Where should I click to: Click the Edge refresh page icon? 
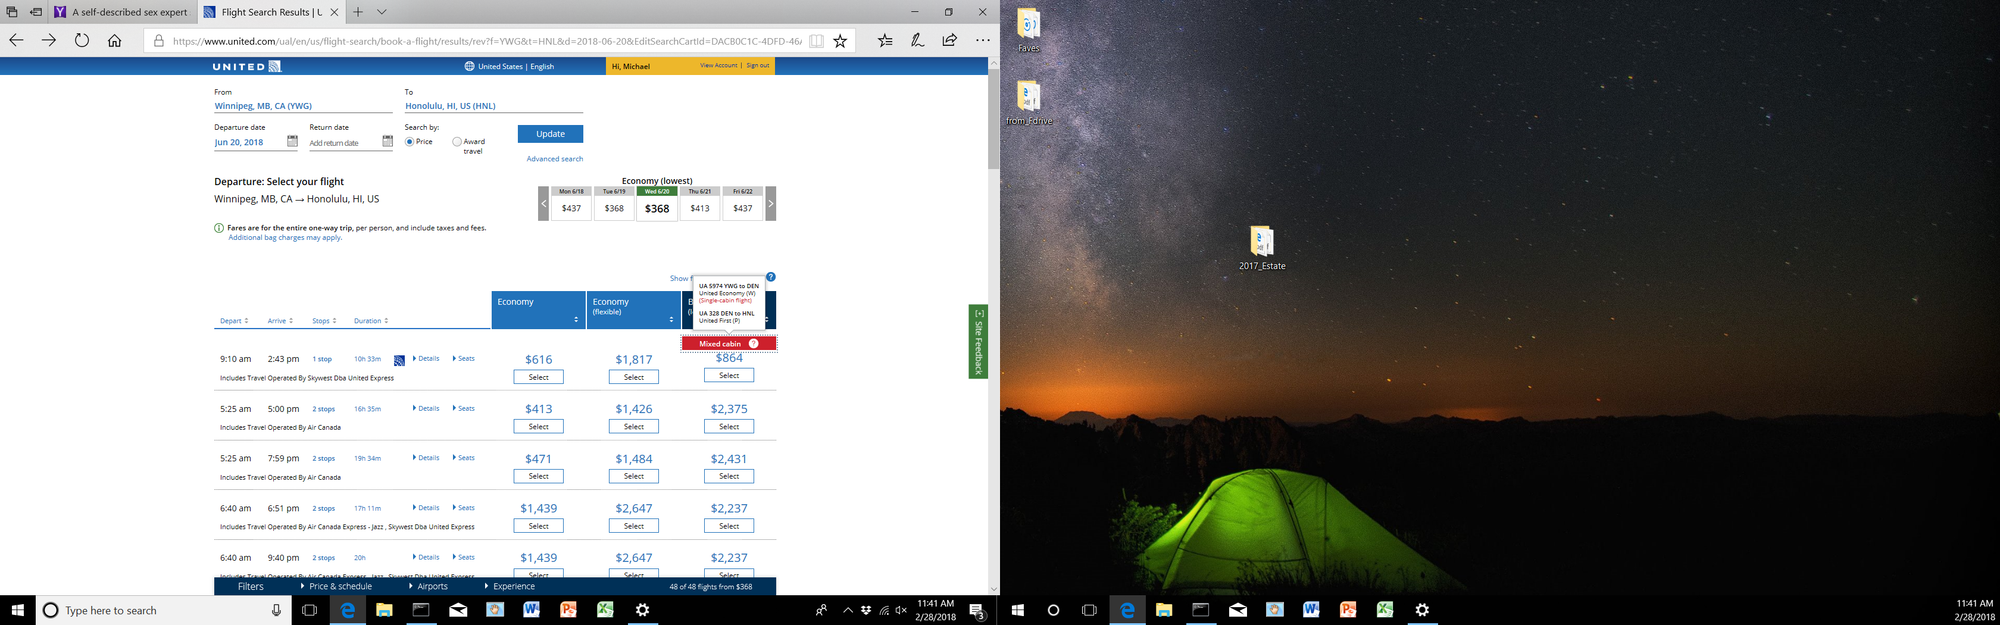82,40
